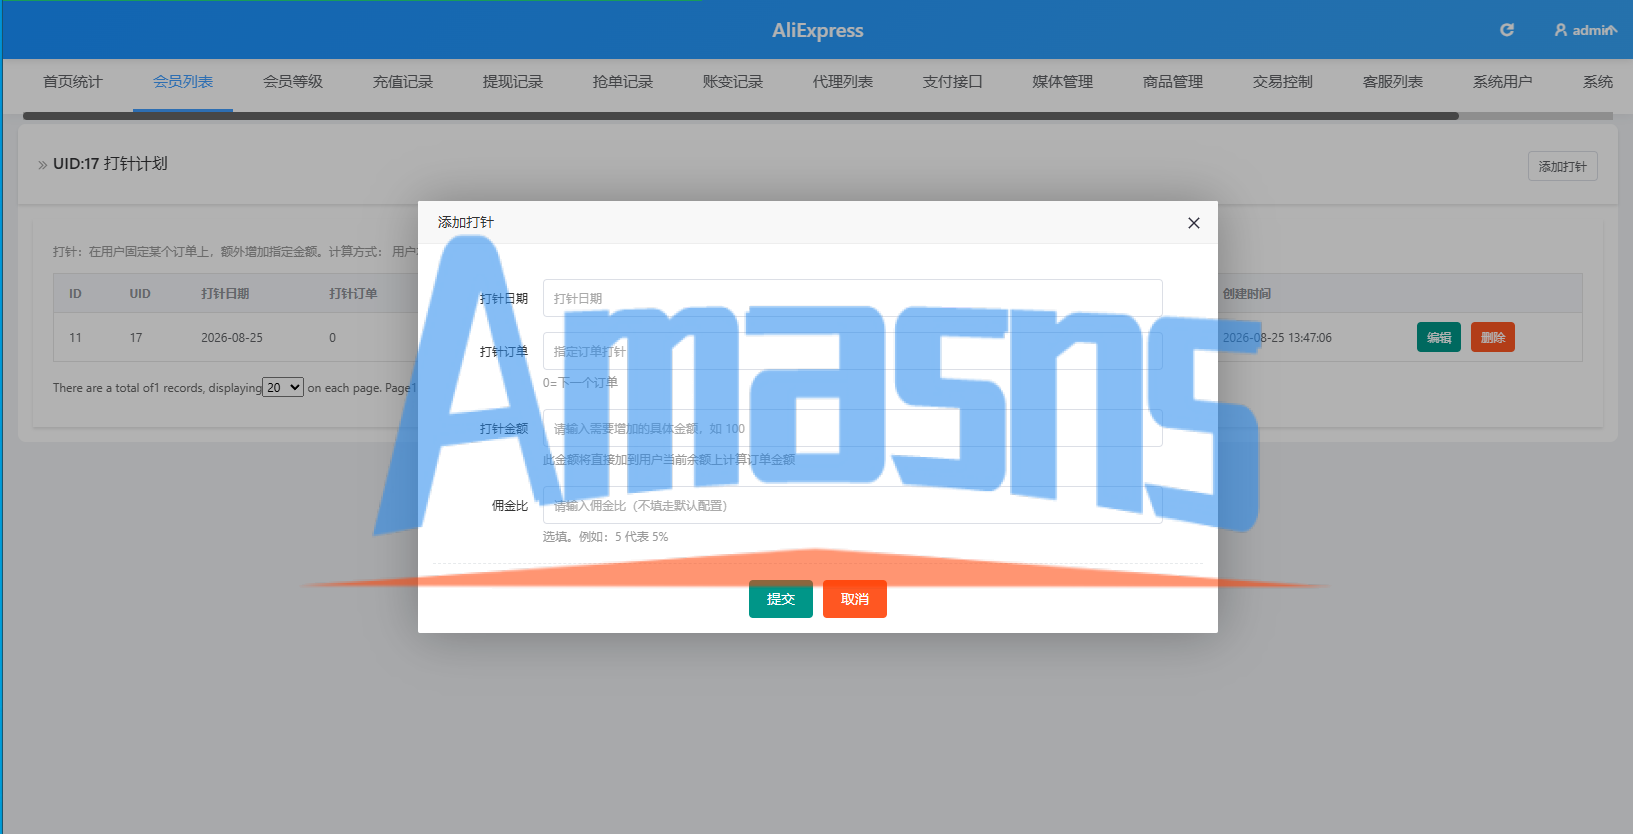The height and width of the screenshot is (834, 1633).
Task: Click the refresh icon in top bar
Action: point(1507,30)
